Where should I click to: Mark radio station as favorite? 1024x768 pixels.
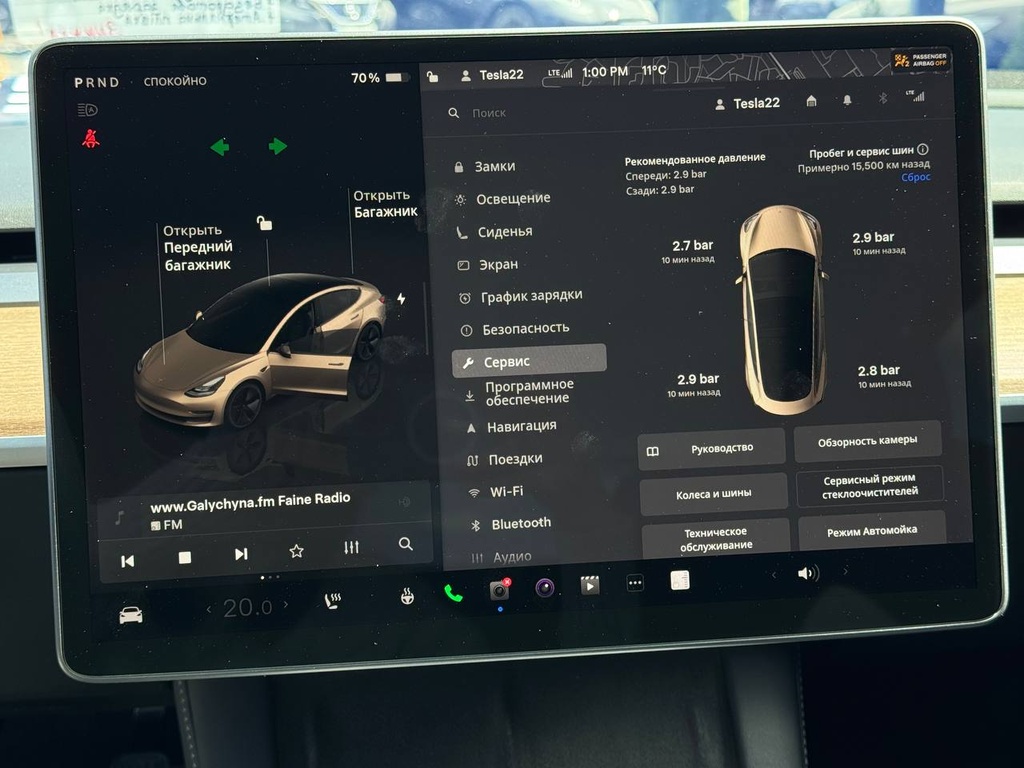click(x=296, y=551)
